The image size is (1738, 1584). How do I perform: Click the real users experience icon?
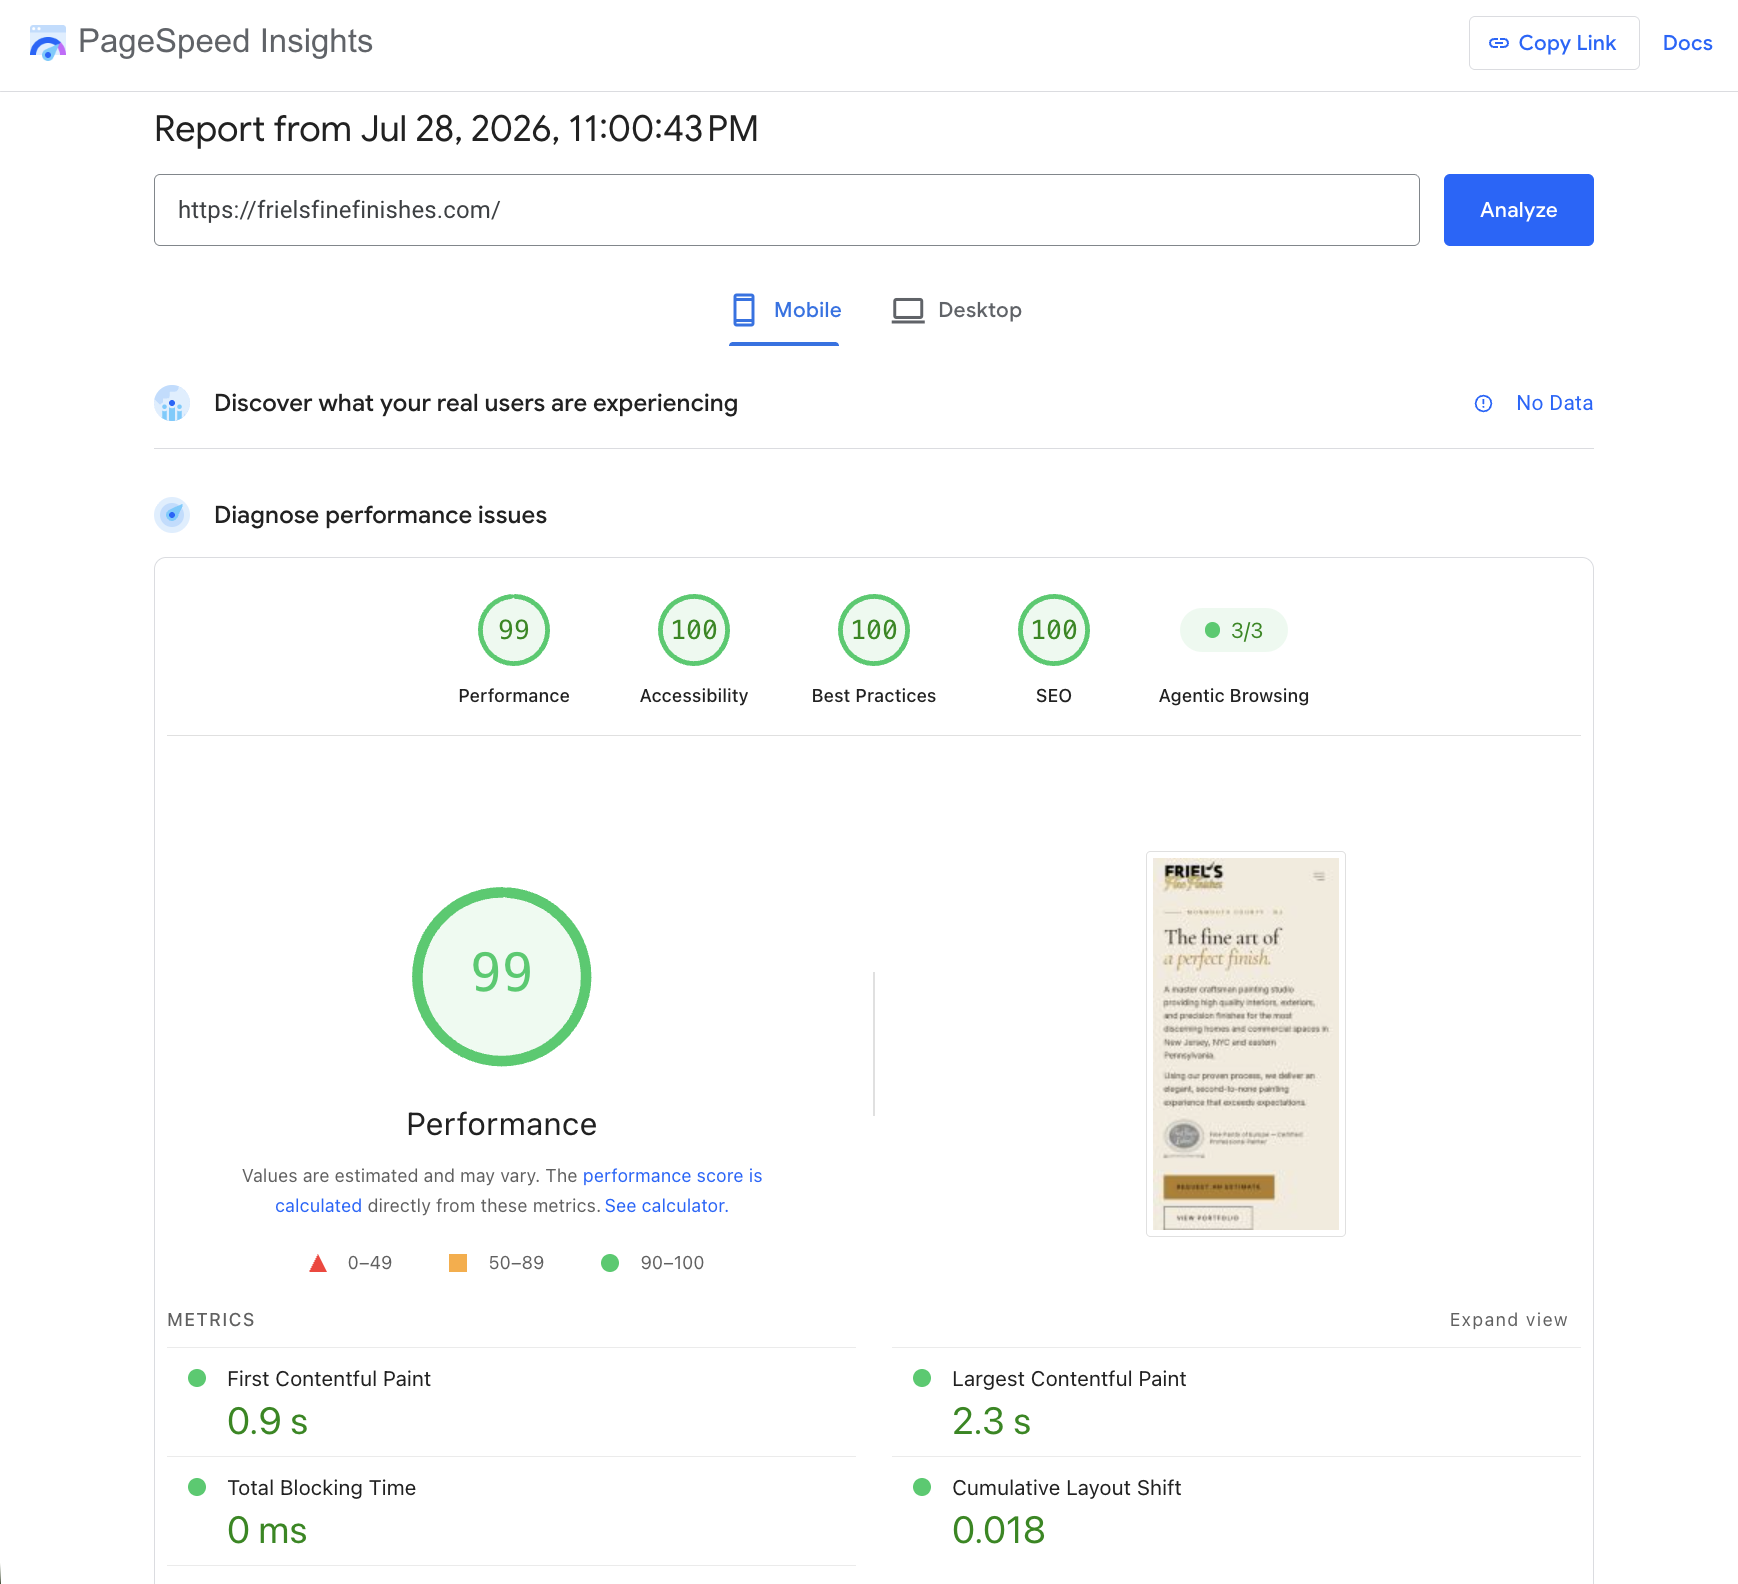tap(172, 403)
